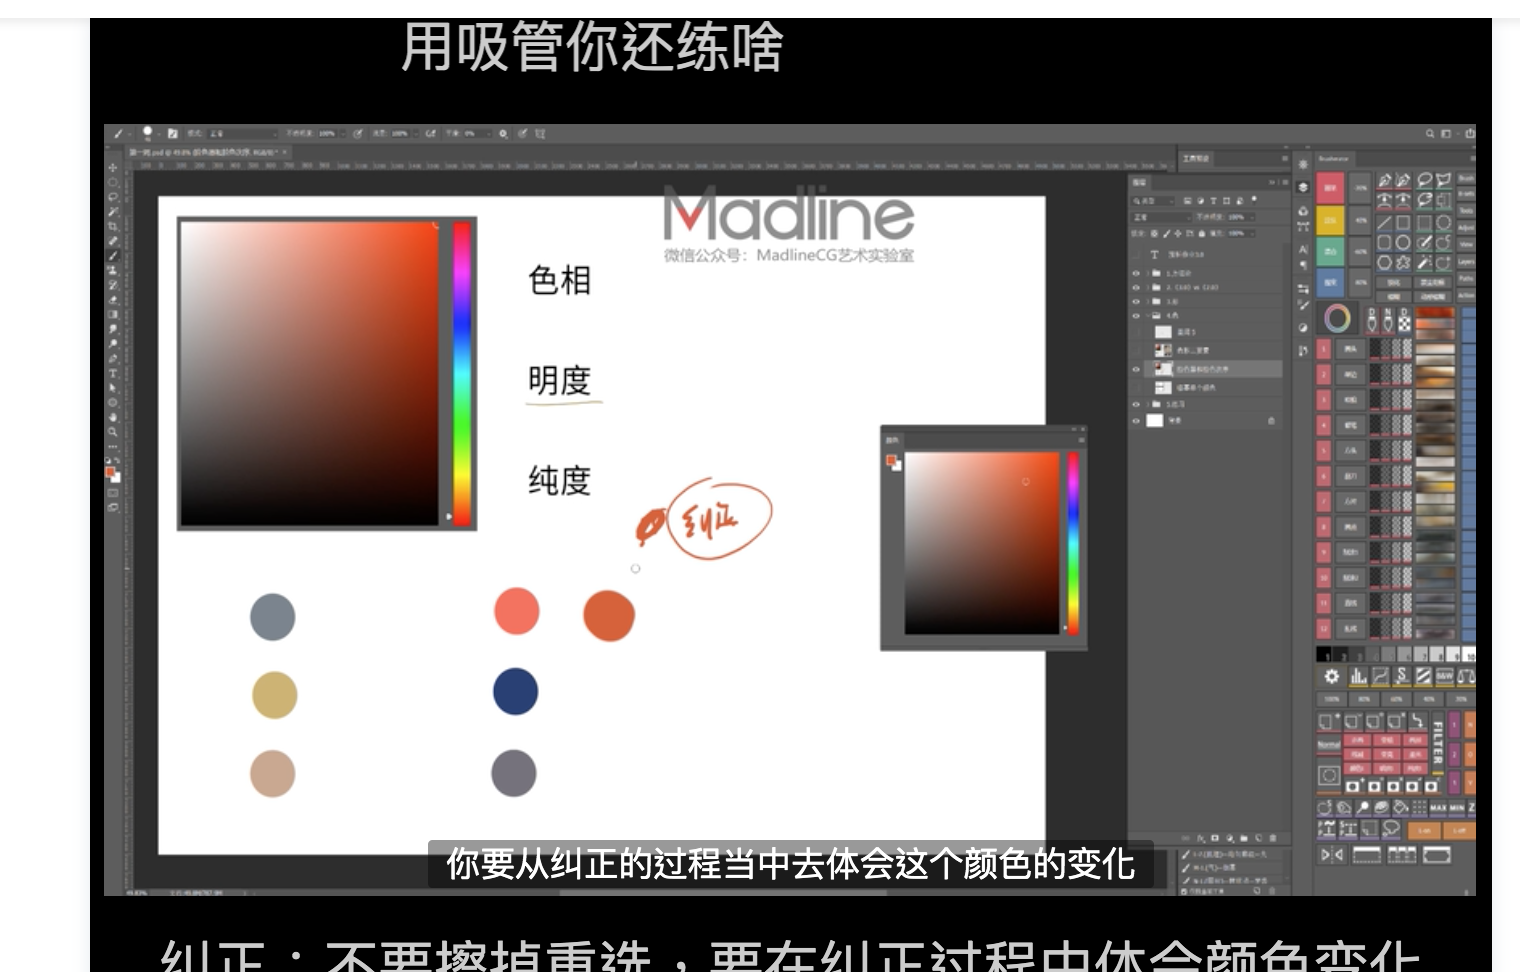Toggle lock transparent pixels button
Screen dimensions: 1520x972
[1154, 234]
